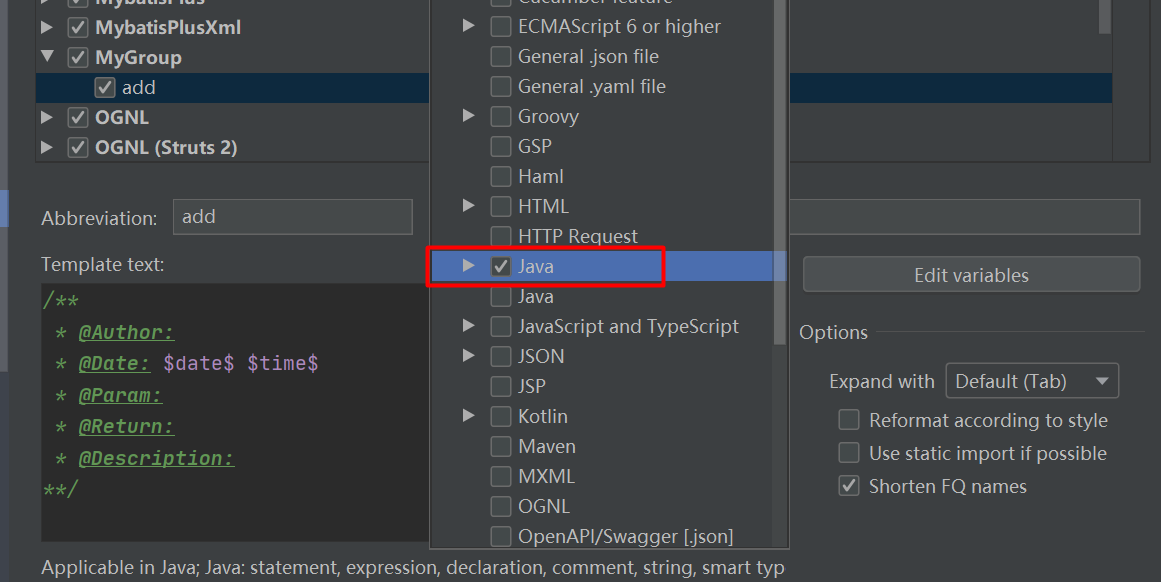
Task: Uncheck the highlighted, checked Java checkbox
Action: [501, 267]
